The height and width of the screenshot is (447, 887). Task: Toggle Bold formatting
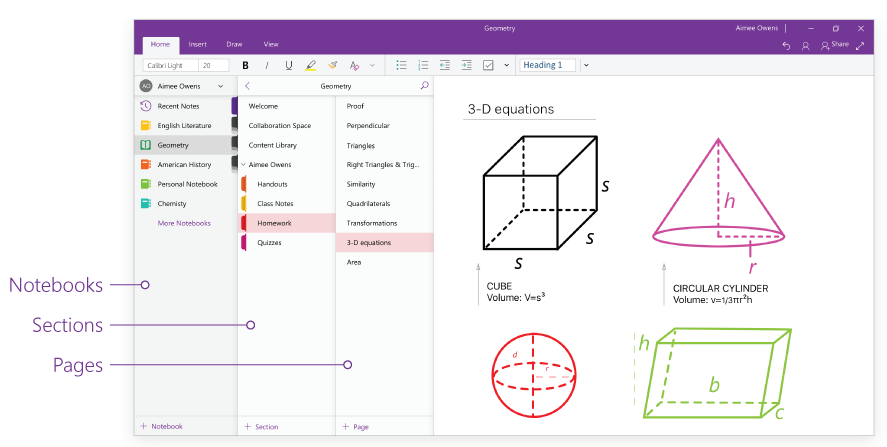[246, 66]
